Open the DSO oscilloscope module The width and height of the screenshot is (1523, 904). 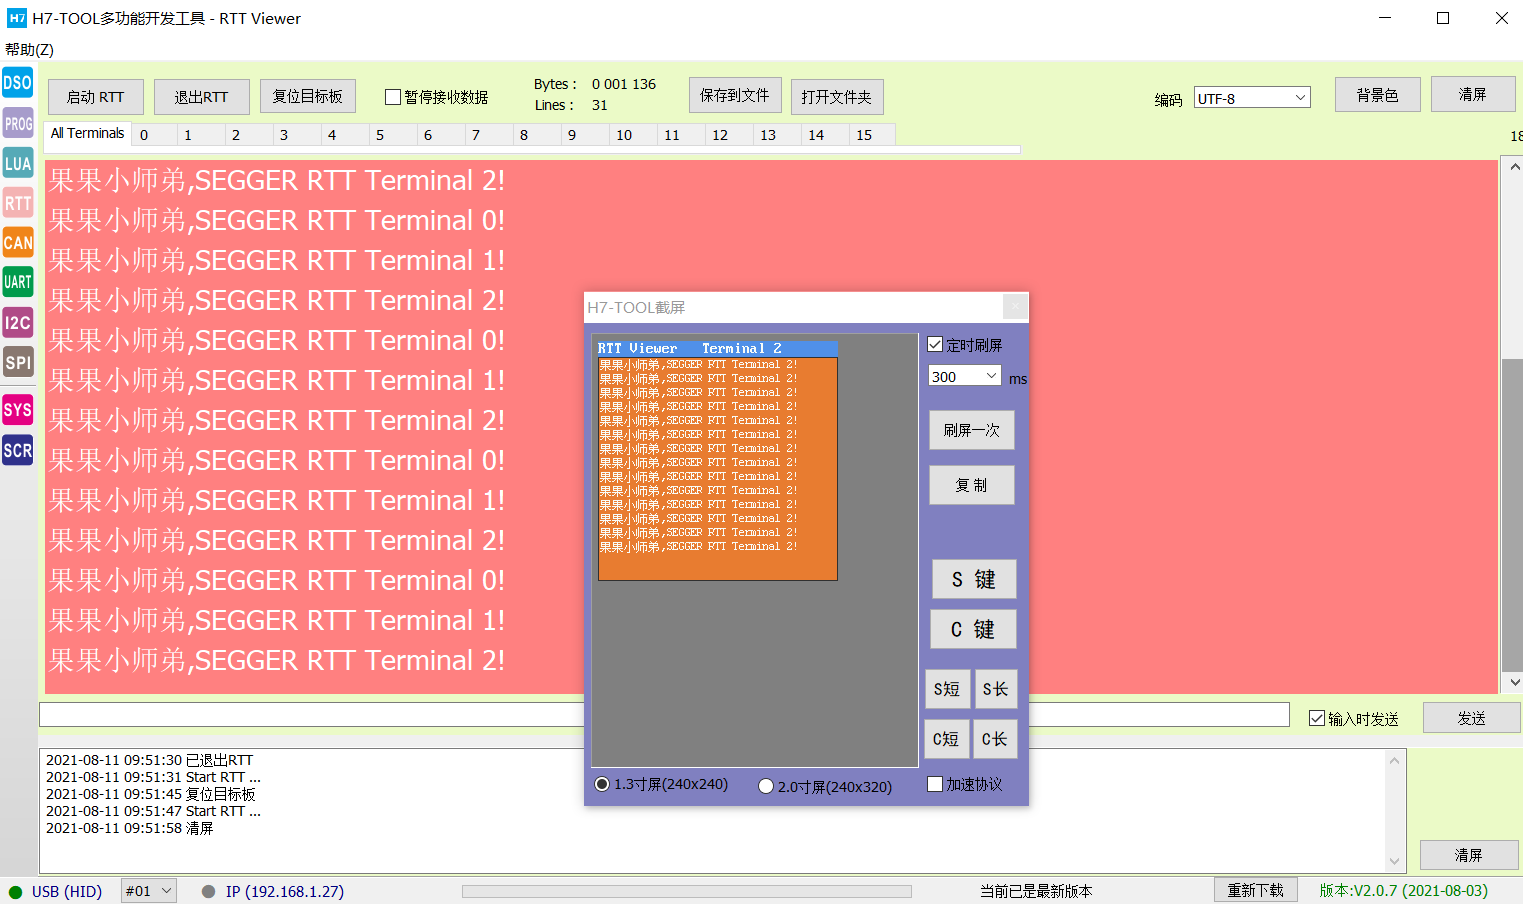17,83
